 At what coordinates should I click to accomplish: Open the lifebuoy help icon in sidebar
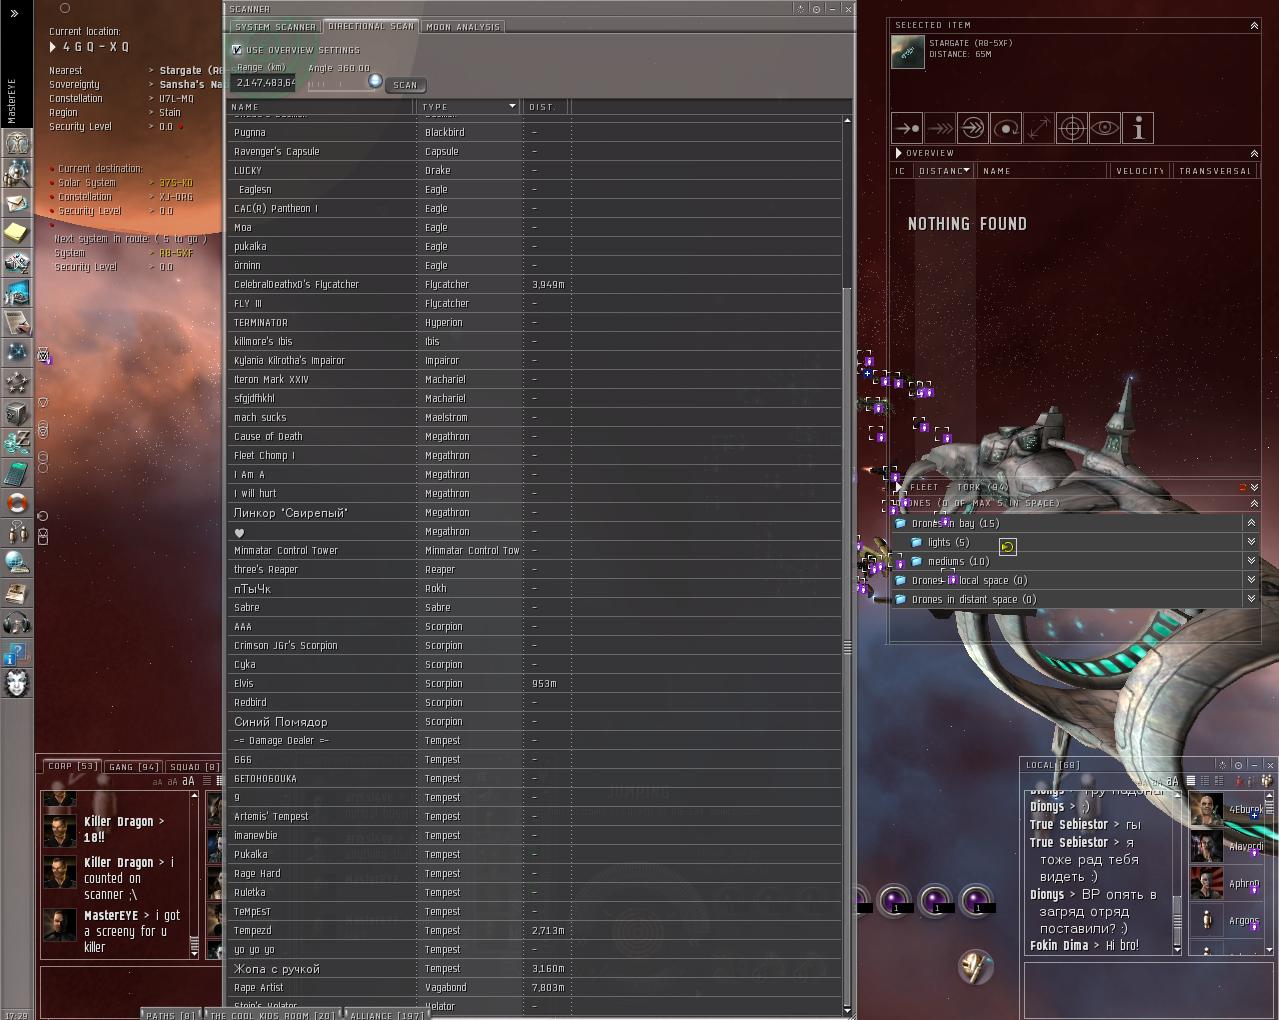coord(17,502)
